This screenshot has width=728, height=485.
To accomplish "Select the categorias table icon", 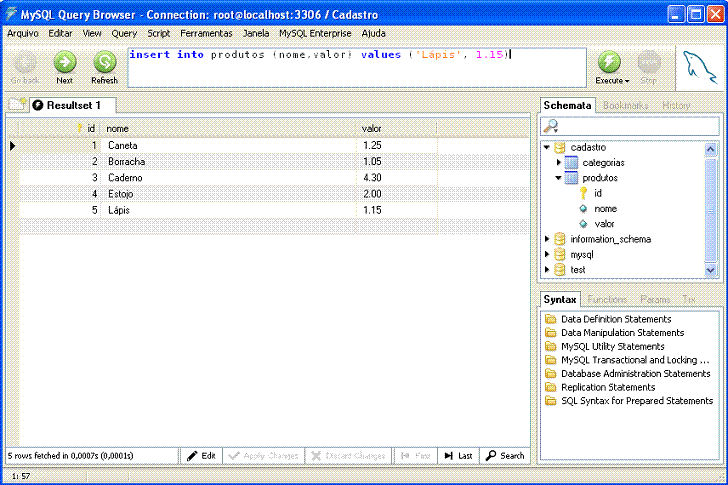I will coord(572,163).
